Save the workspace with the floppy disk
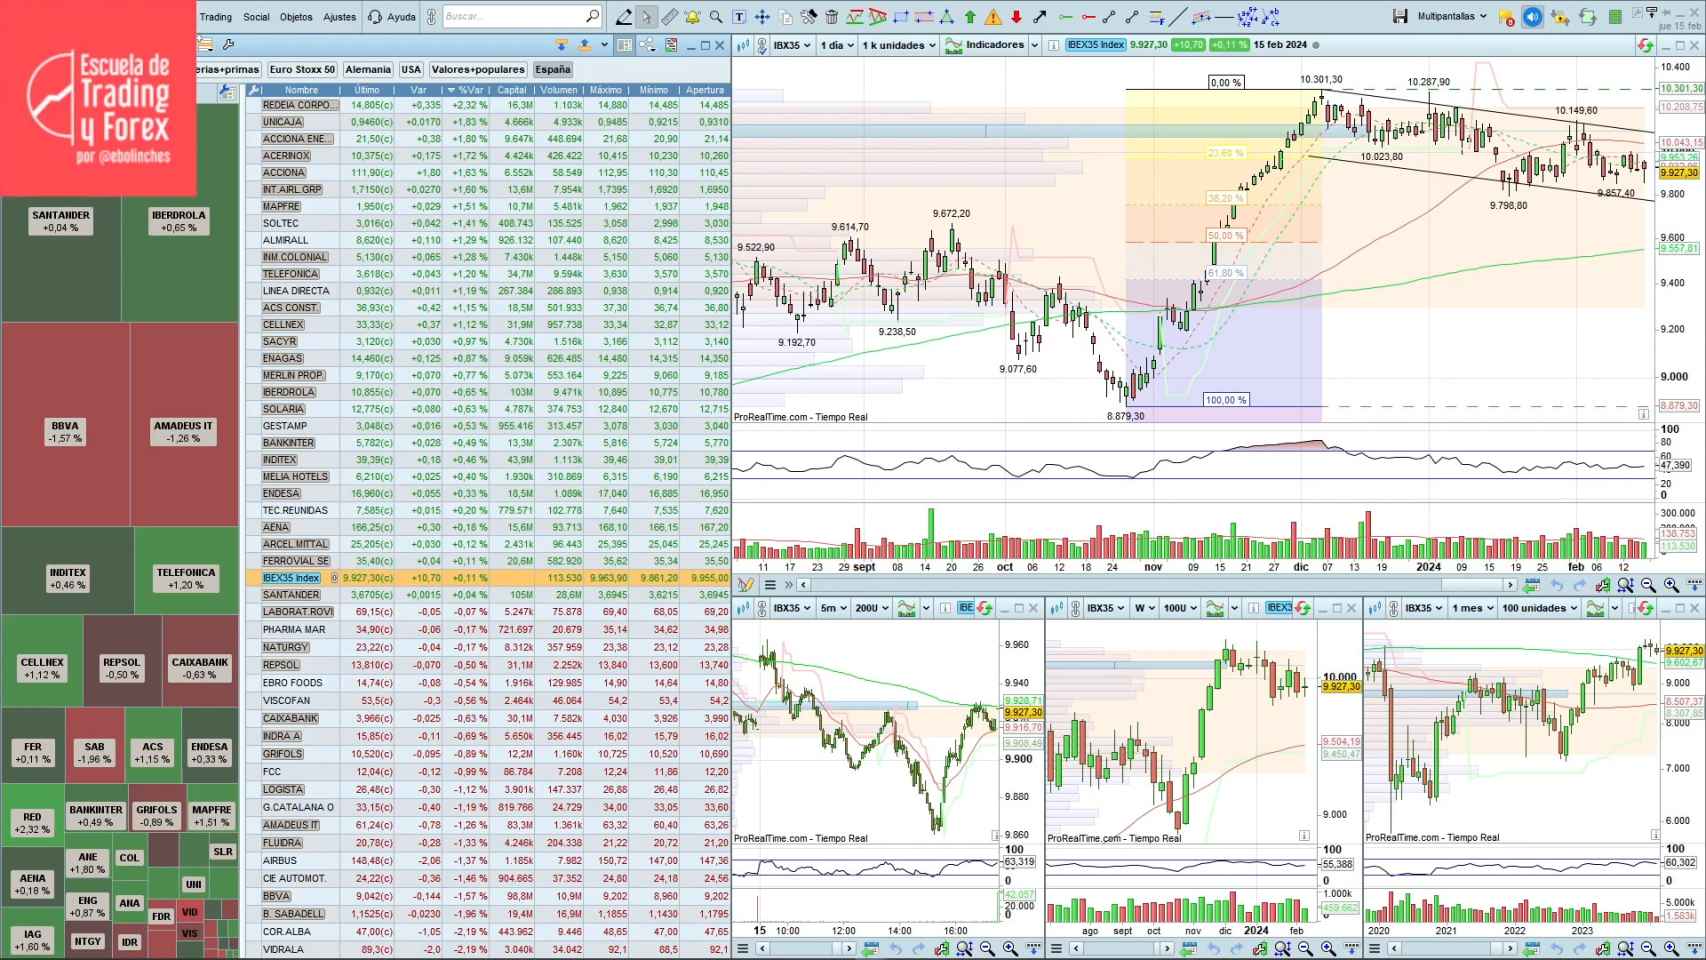This screenshot has width=1706, height=960. pyautogui.click(x=1400, y=16)
